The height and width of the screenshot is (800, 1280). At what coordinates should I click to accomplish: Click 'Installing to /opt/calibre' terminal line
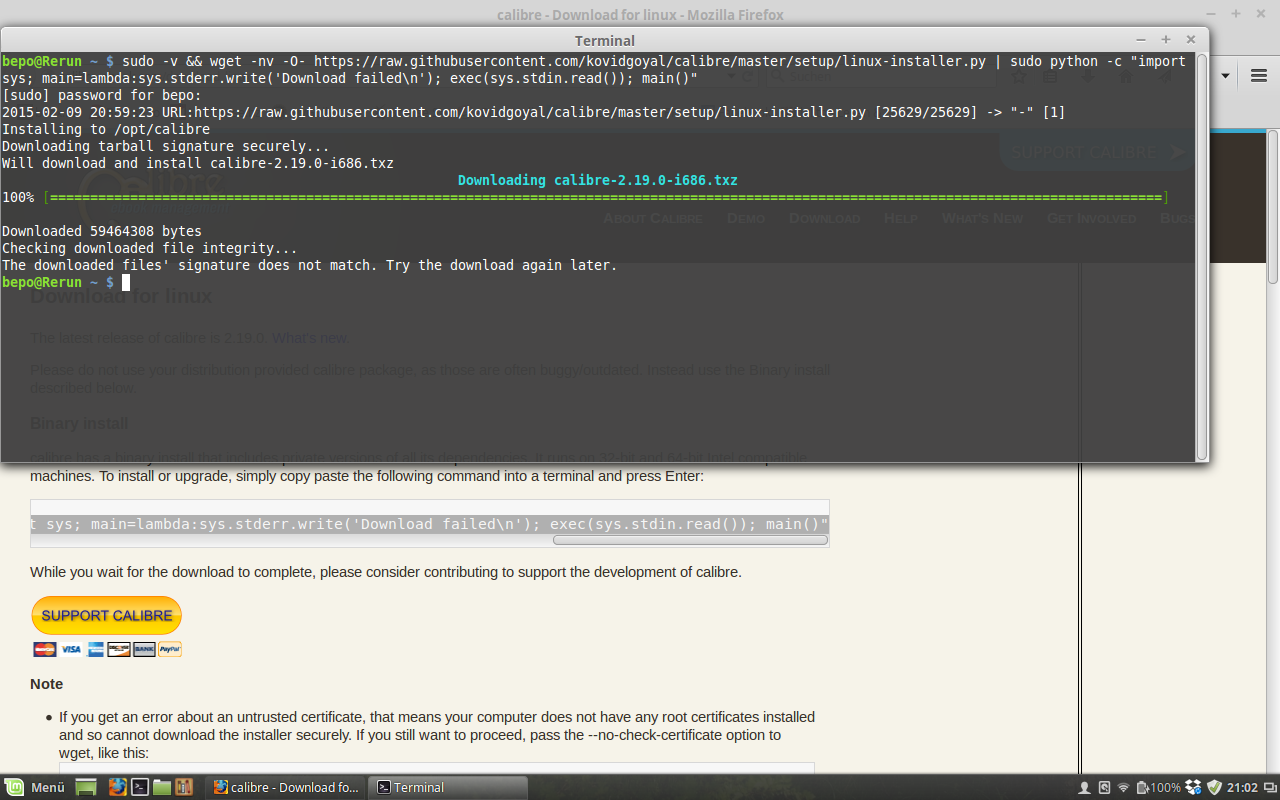(x=106, y=129)
